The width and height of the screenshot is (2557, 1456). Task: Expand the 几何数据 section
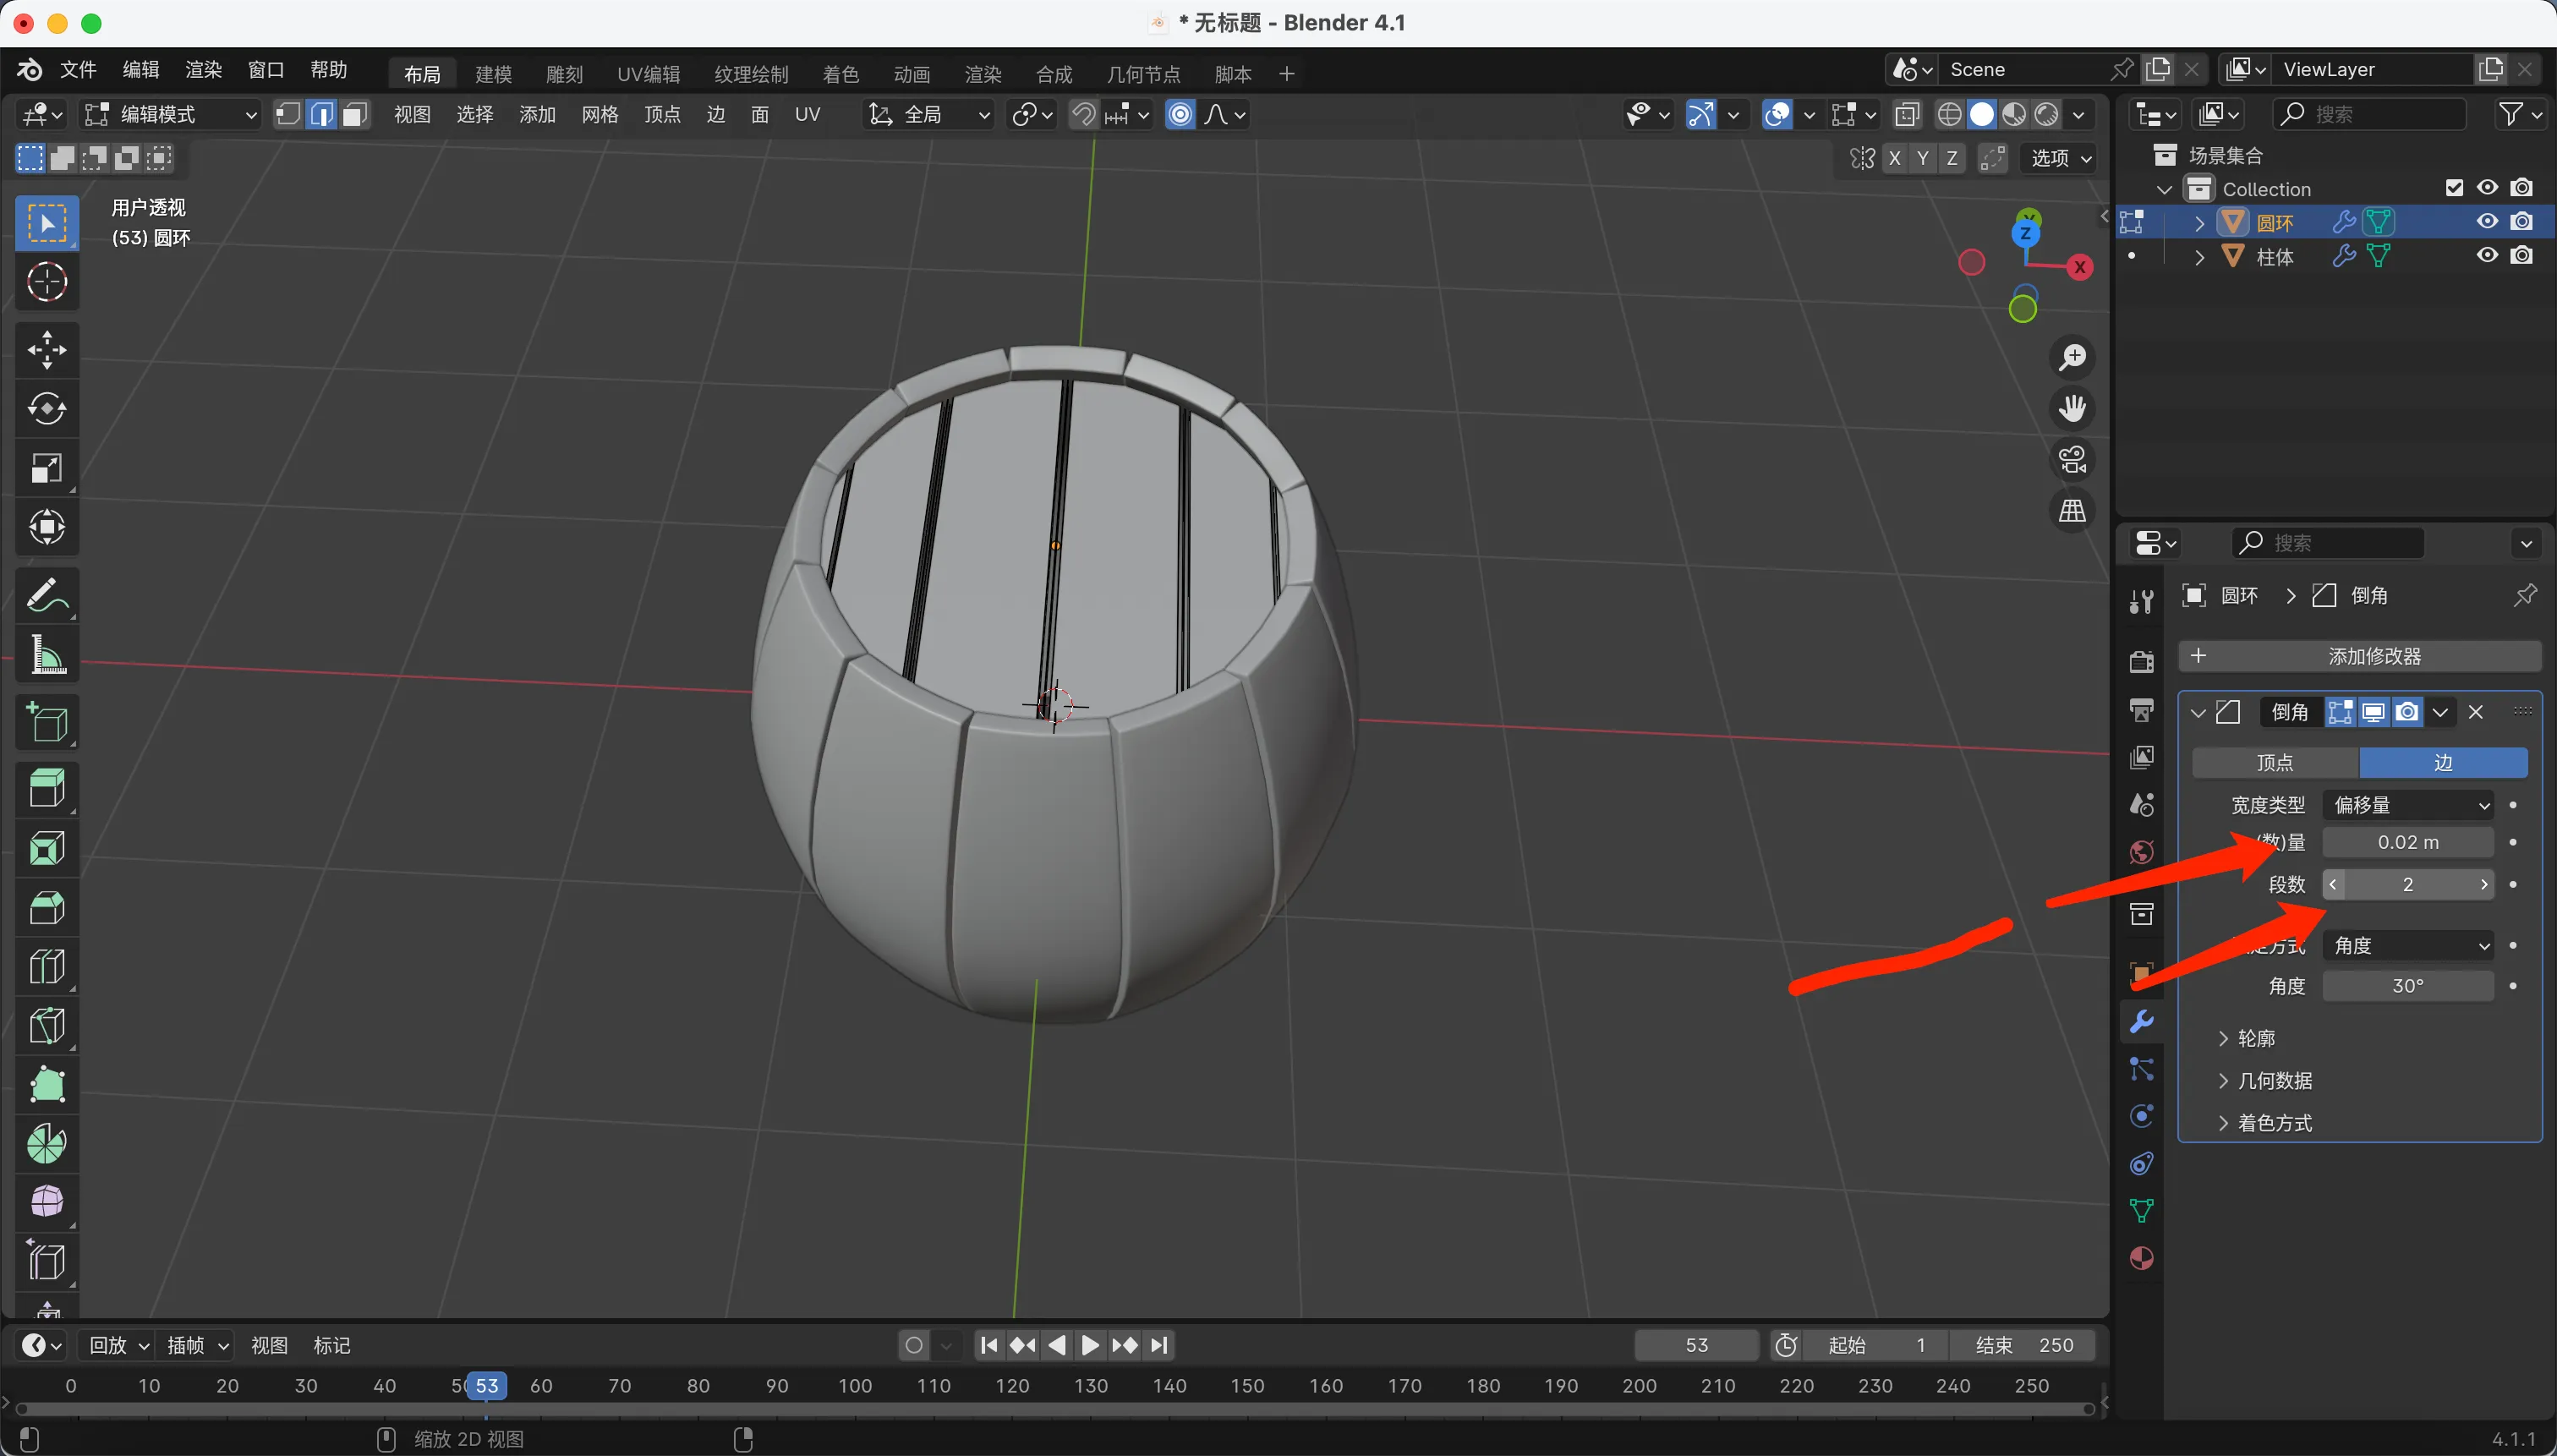tap(2273, 1080)
